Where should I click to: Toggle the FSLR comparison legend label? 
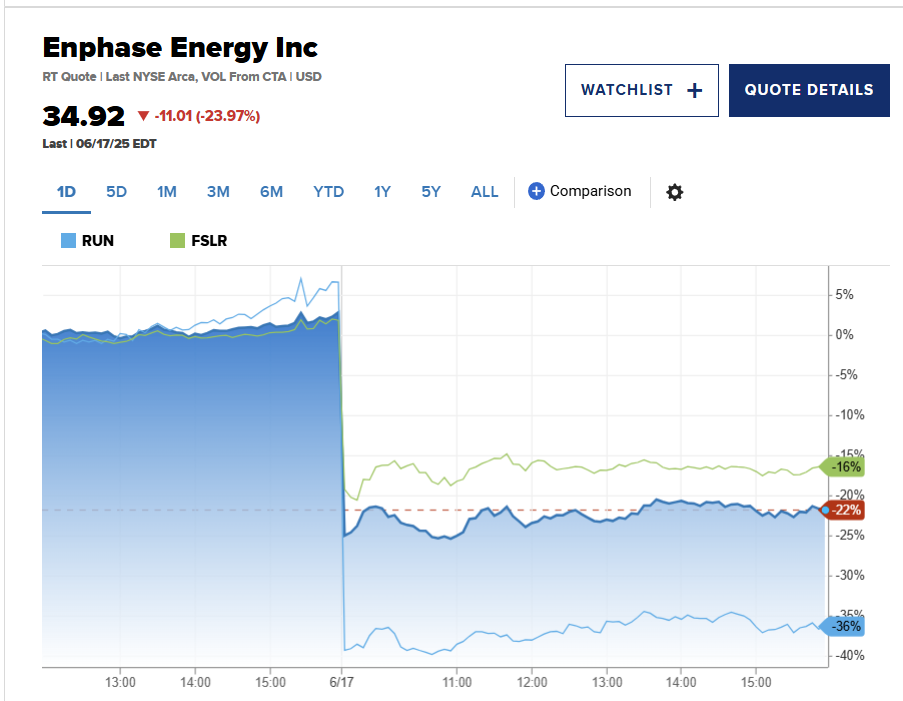click(209, 241)
